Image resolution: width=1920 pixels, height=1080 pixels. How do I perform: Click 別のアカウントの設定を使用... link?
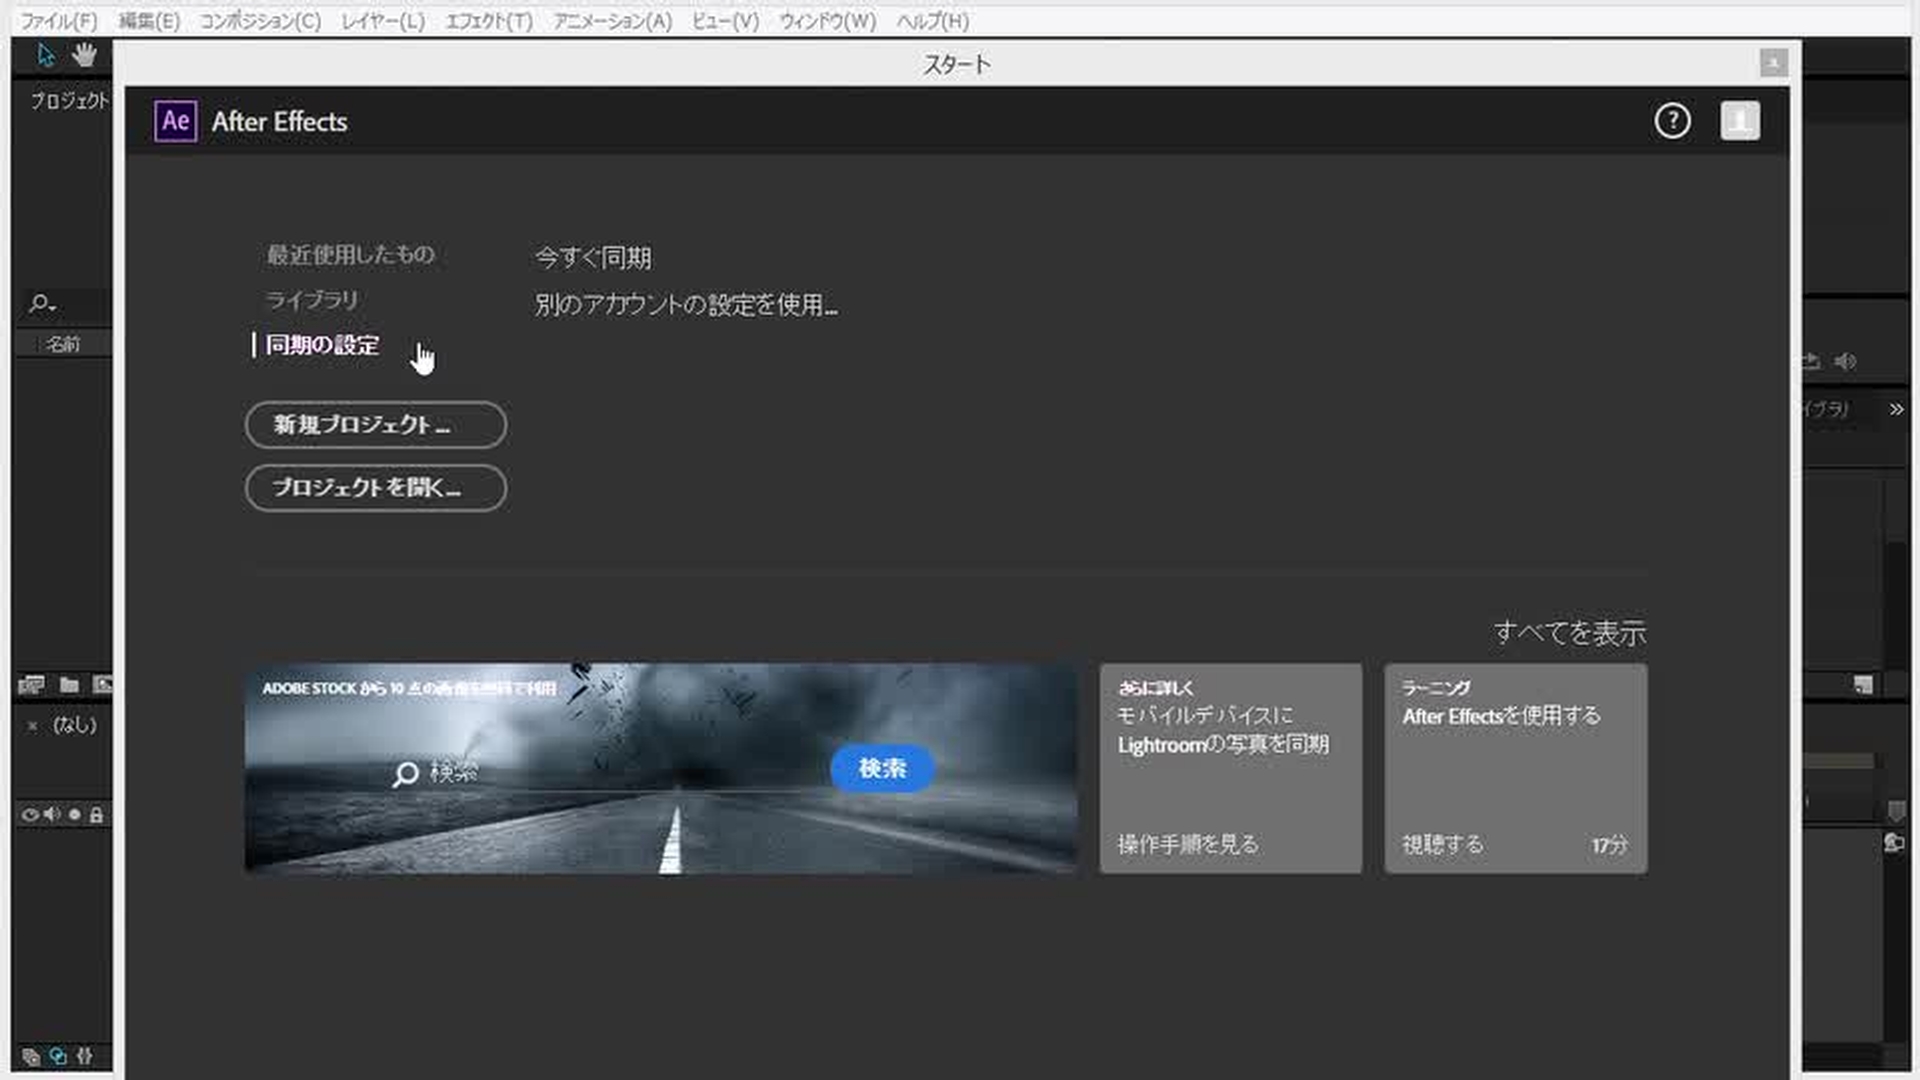[686, 305]
